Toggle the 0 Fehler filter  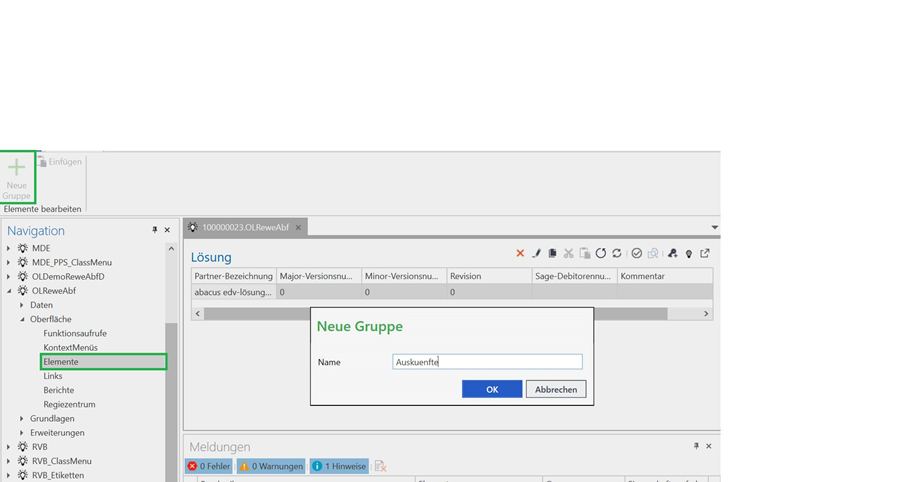coord(209,466)
